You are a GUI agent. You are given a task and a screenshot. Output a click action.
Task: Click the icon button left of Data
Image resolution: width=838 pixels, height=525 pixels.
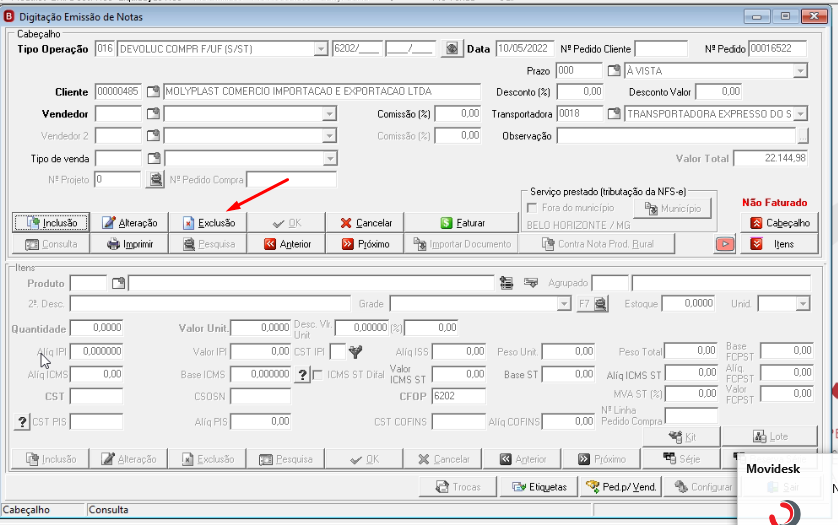[452, 49]
